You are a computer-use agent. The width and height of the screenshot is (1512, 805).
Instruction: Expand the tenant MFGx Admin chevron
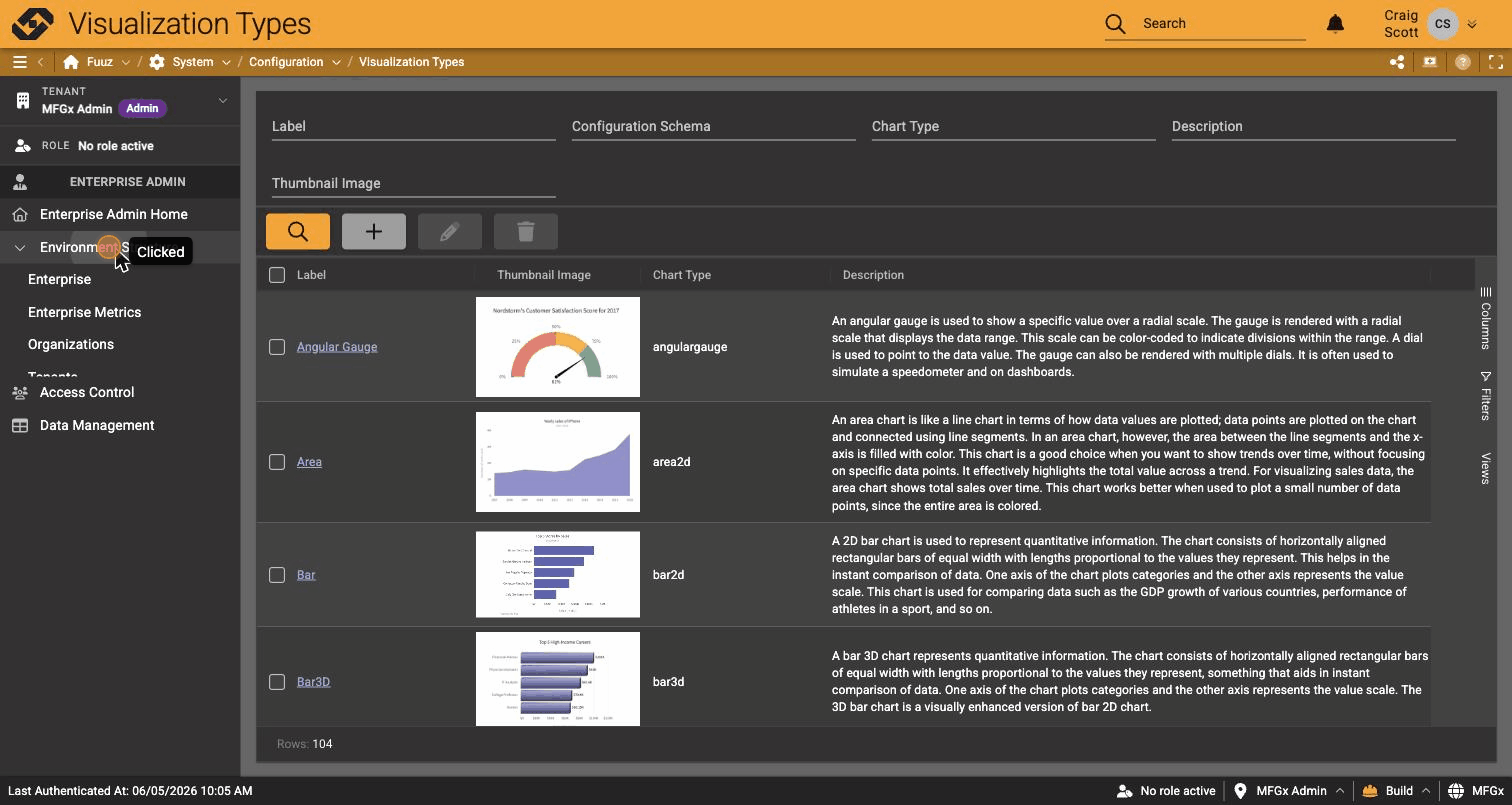coord(223,100)
